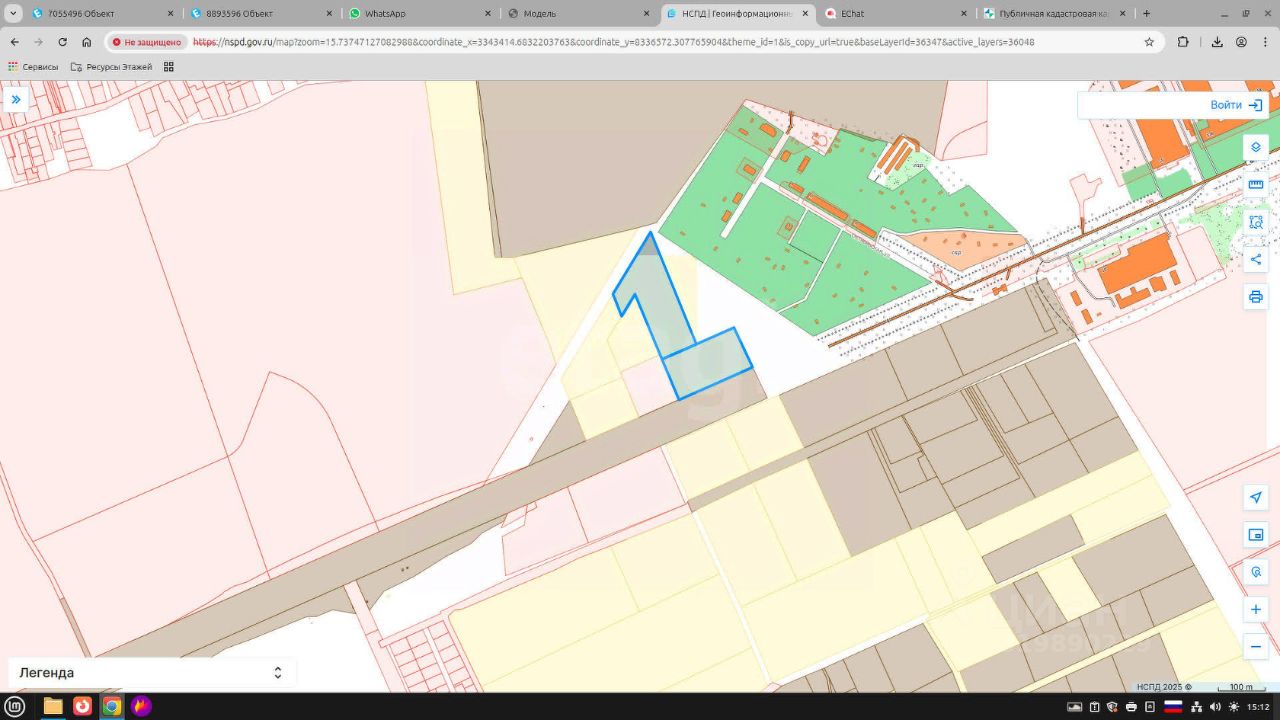Image resolution: width=1280 pixels, height=720 pixels.
Task: Open the map layers panel
Action: click(x=1256, y=147)
